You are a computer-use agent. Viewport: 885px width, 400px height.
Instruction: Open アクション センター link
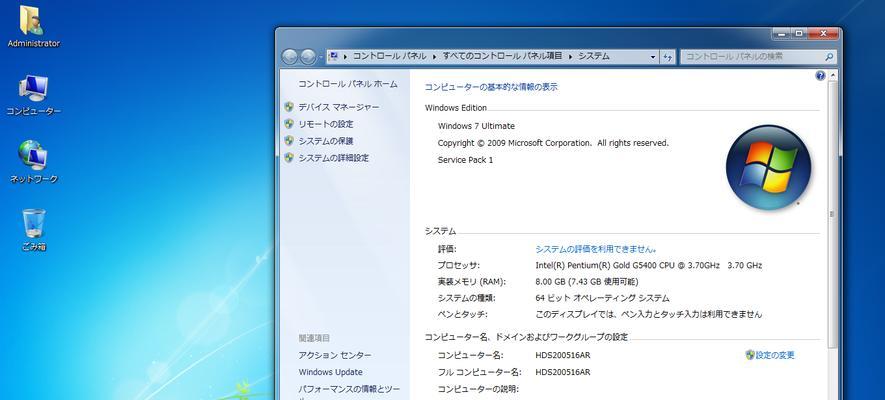pos(335,355)
